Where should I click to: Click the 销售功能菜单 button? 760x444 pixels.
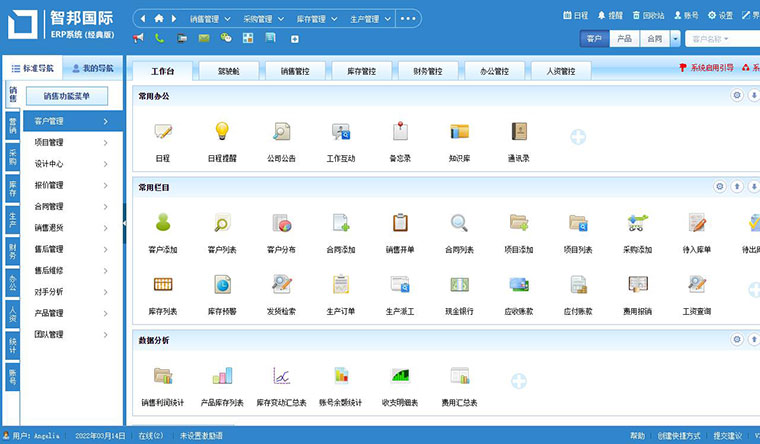[x=73, y=96]
